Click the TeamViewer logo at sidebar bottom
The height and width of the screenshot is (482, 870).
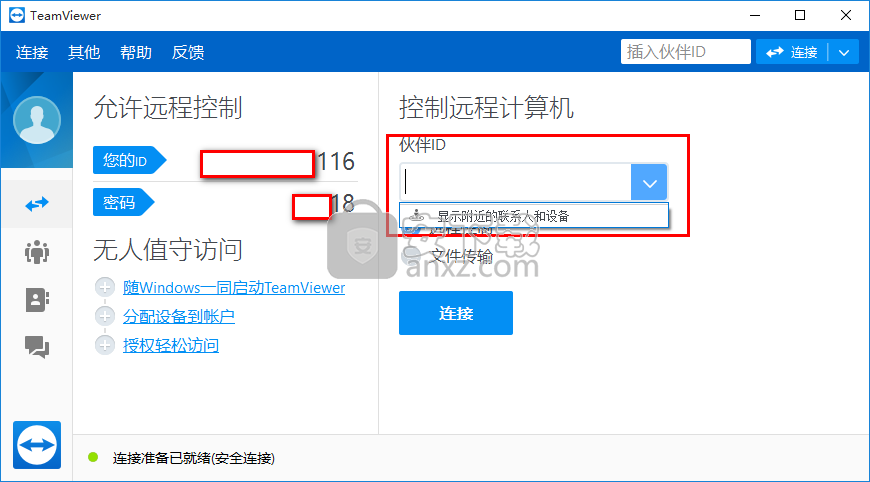(37, 445)
